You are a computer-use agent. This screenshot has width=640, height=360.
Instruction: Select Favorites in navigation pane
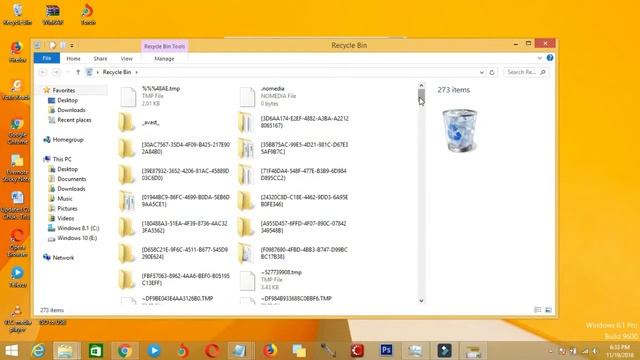click(x=64, y=90)
